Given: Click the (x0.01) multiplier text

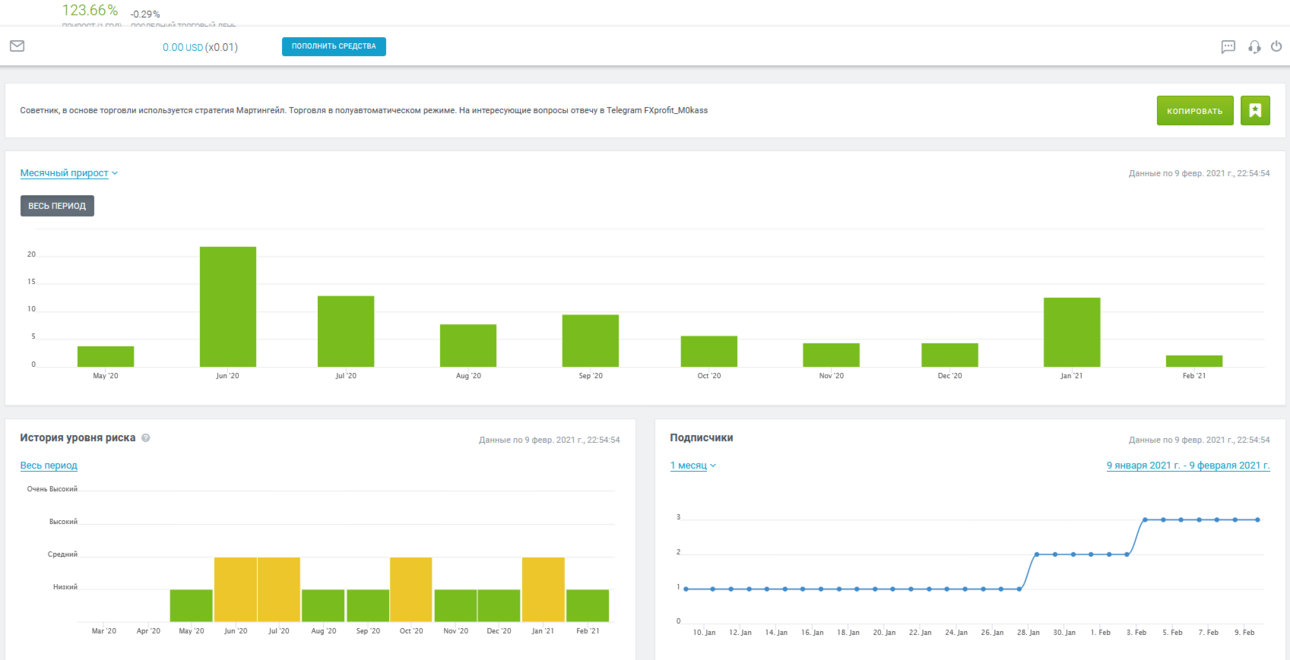Looking at the screenshot, I should pos(222,47).
